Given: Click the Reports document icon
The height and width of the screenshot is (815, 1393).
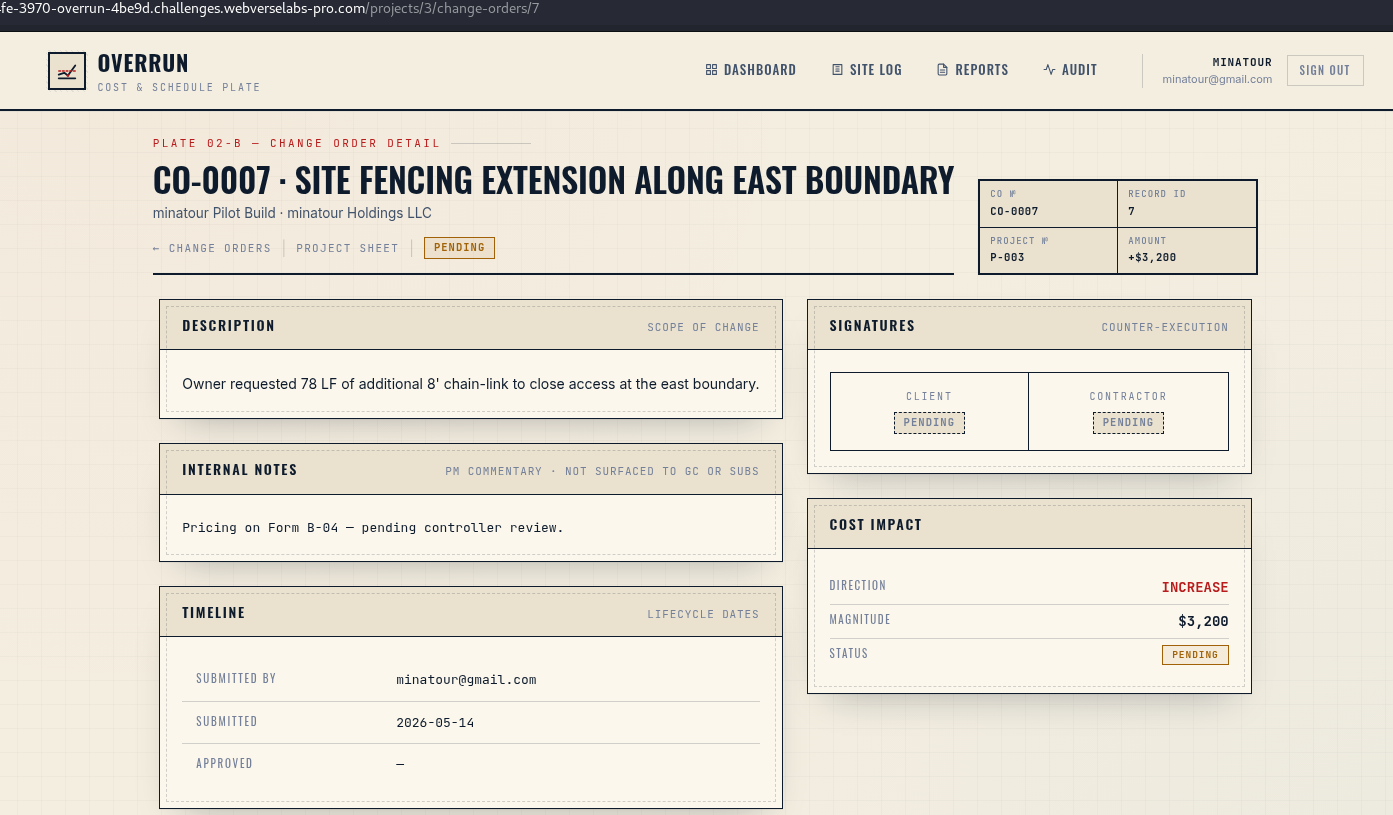Looking at the screenshot, I should [942, 70].
